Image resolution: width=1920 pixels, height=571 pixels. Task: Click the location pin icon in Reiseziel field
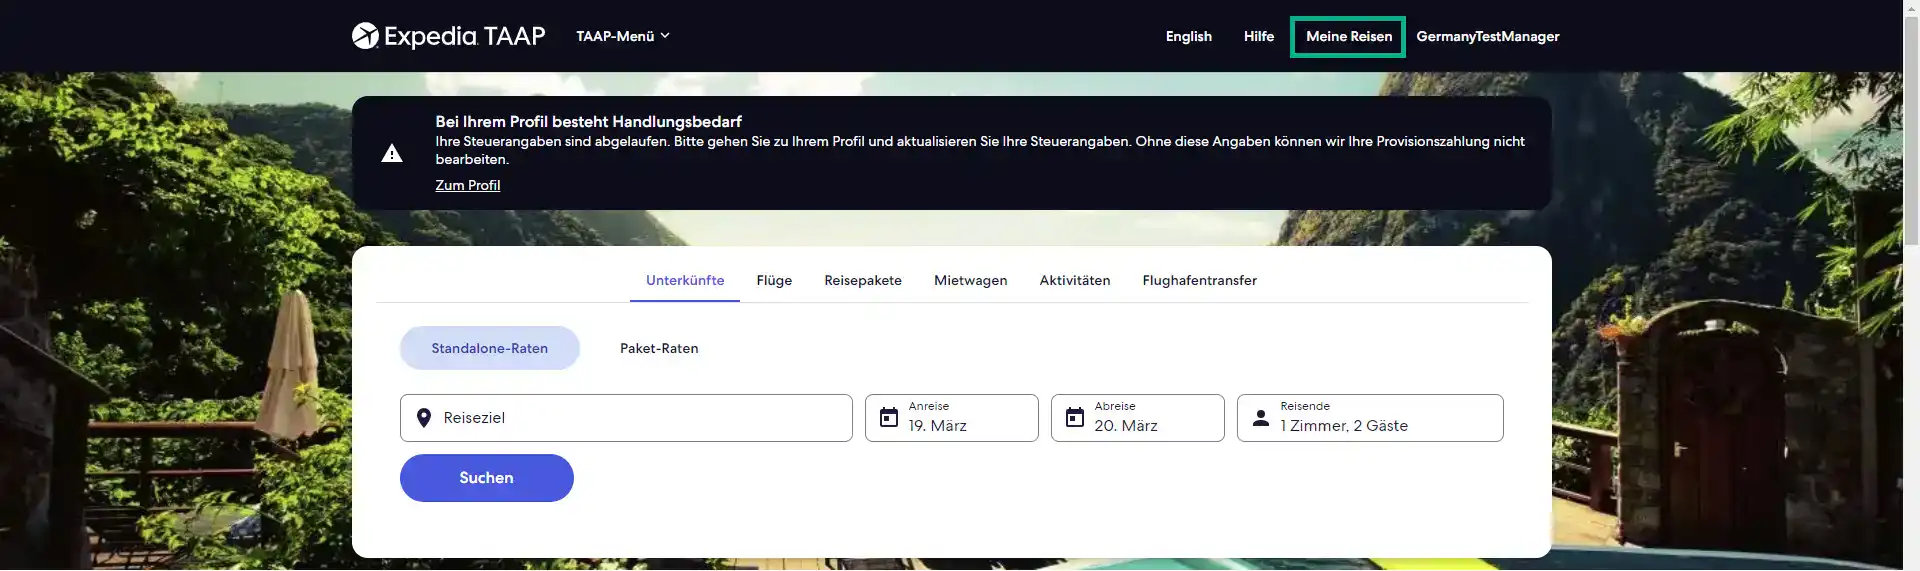(x=423, y=418)
